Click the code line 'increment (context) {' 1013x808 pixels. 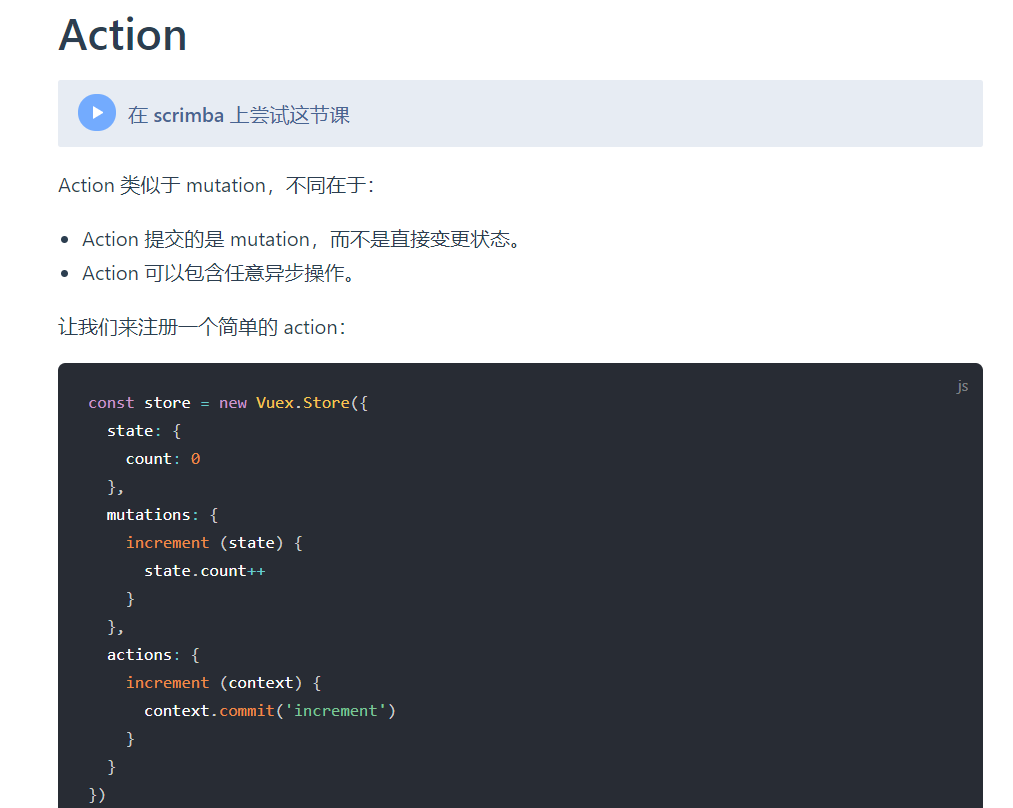224,683
